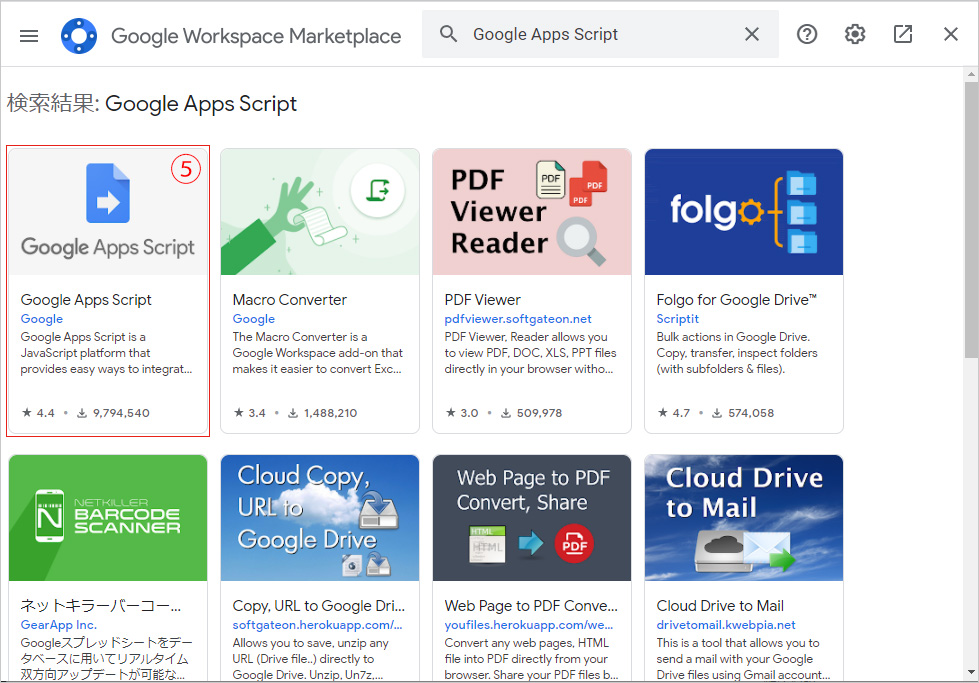Click the Macro Converter title
Viewport: 979px width, 683px height.
click(290, 300)
